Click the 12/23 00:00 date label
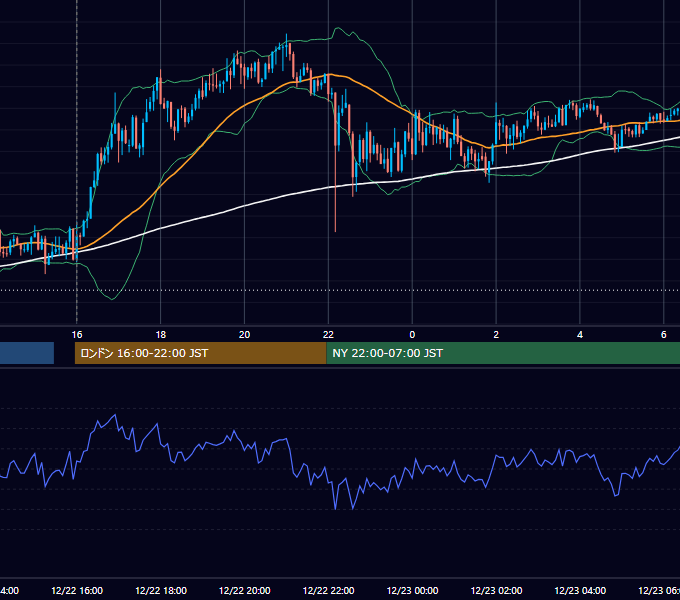Viewport: 680px width, 600px height. tap(412, 590)
